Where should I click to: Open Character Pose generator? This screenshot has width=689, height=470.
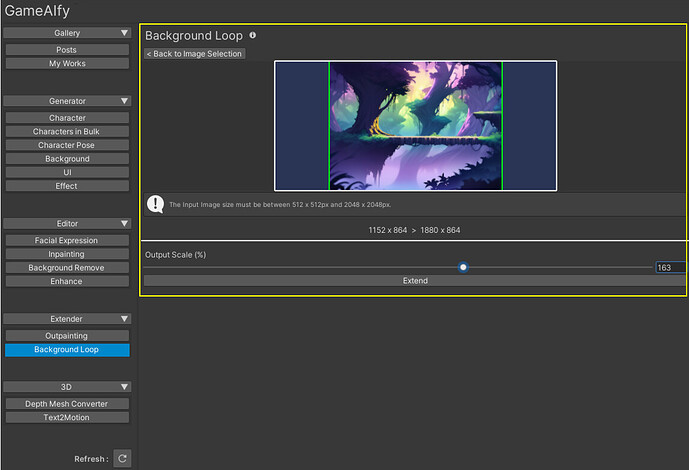coord(67,145)
